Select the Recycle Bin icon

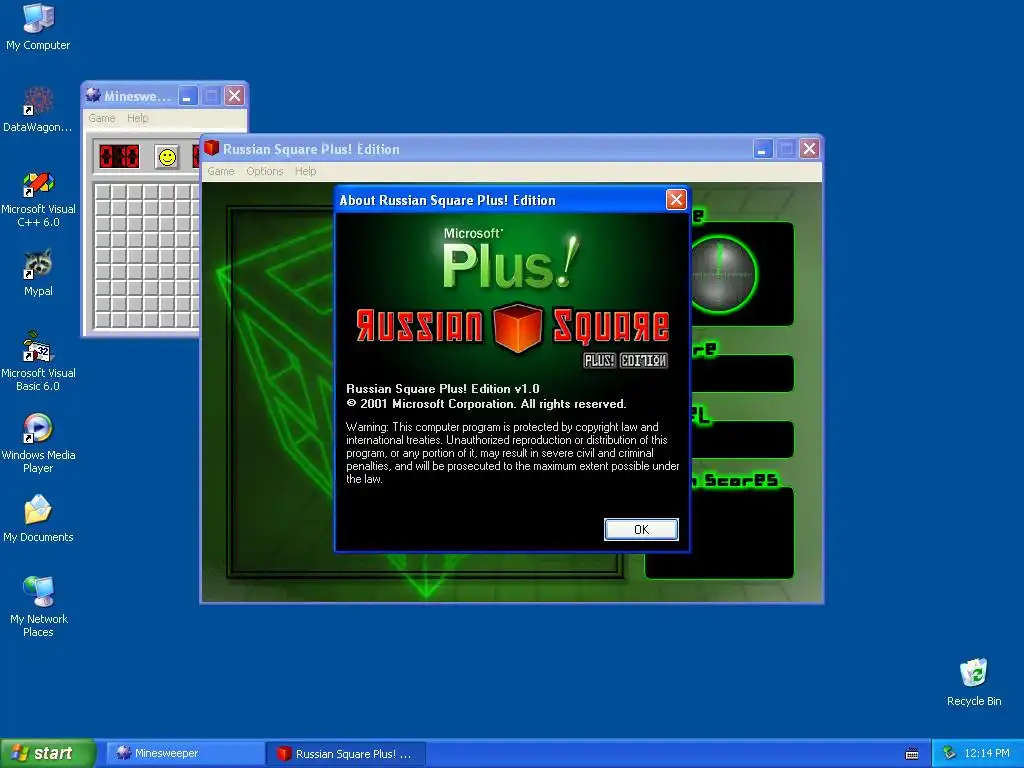point(974,682)
